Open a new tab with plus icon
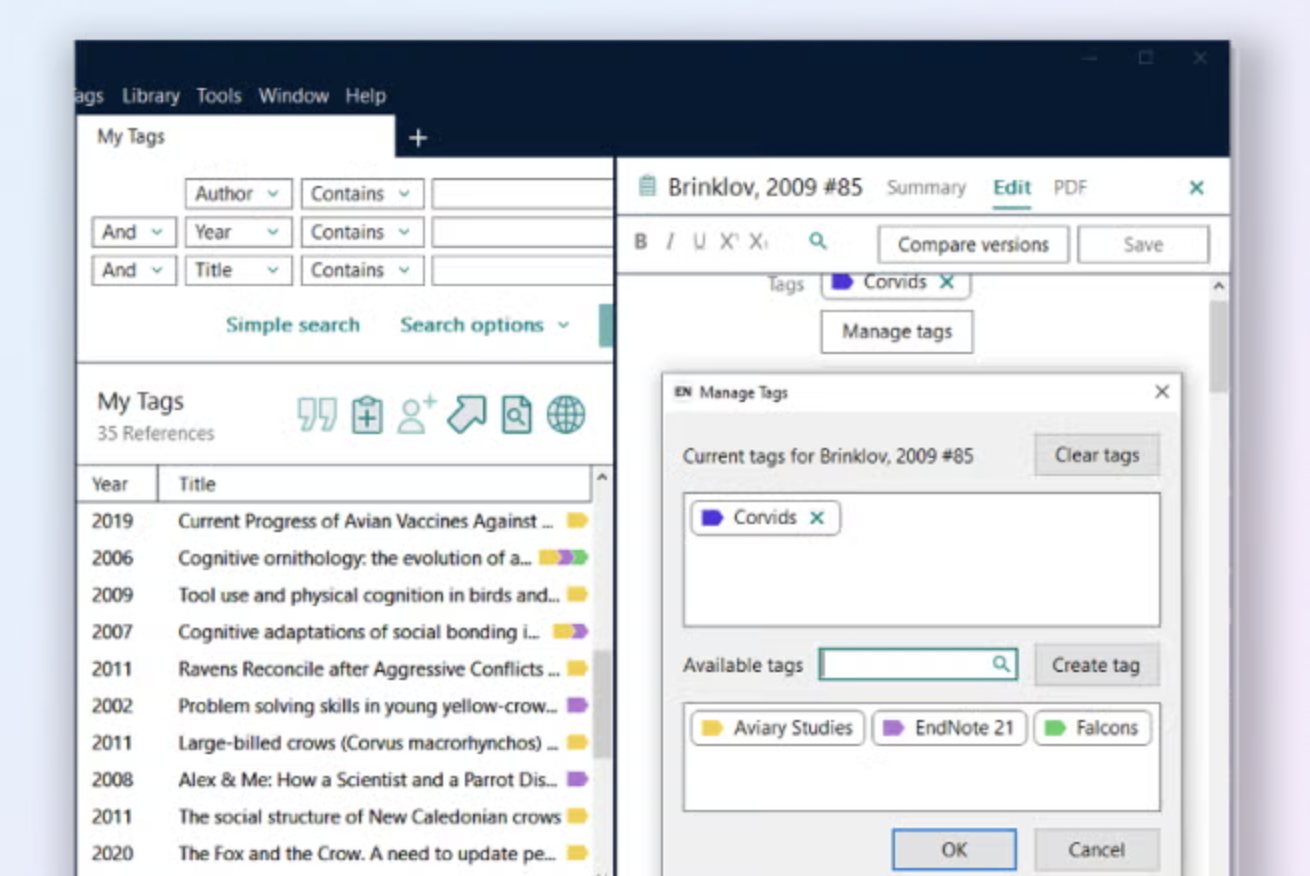 (x=418, y=138)
